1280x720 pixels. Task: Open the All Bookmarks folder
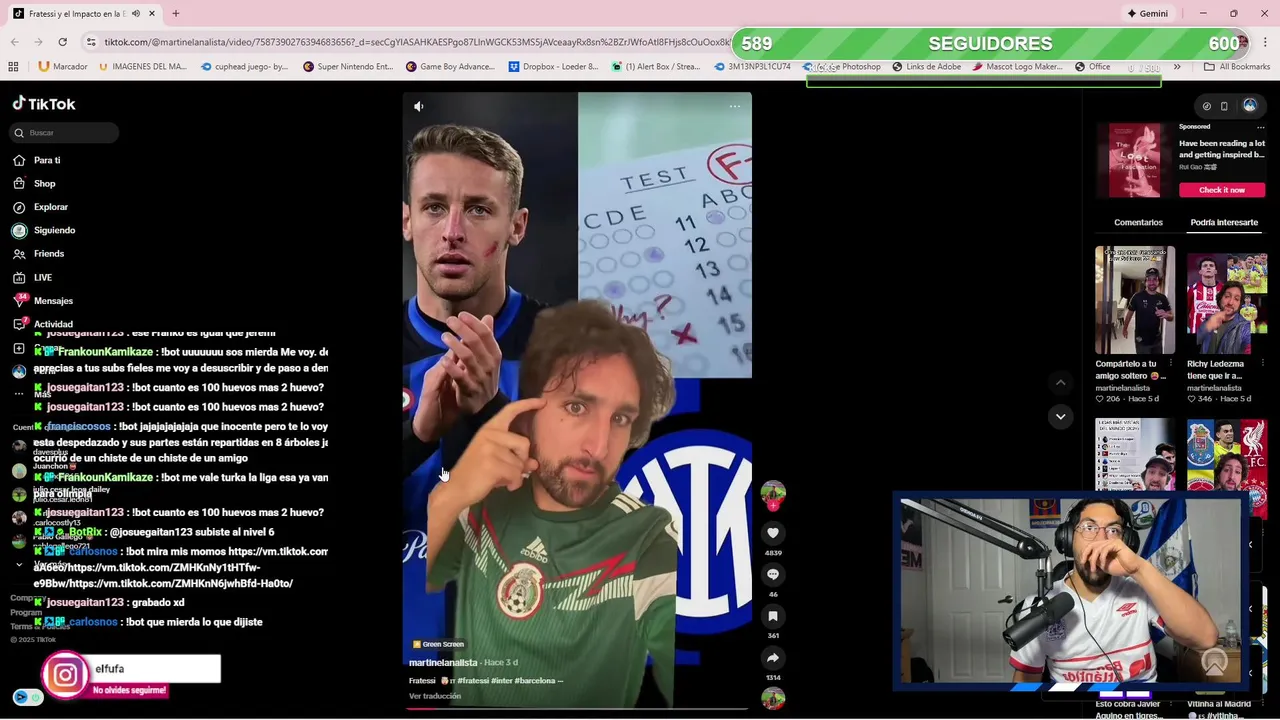[1237, 67]
